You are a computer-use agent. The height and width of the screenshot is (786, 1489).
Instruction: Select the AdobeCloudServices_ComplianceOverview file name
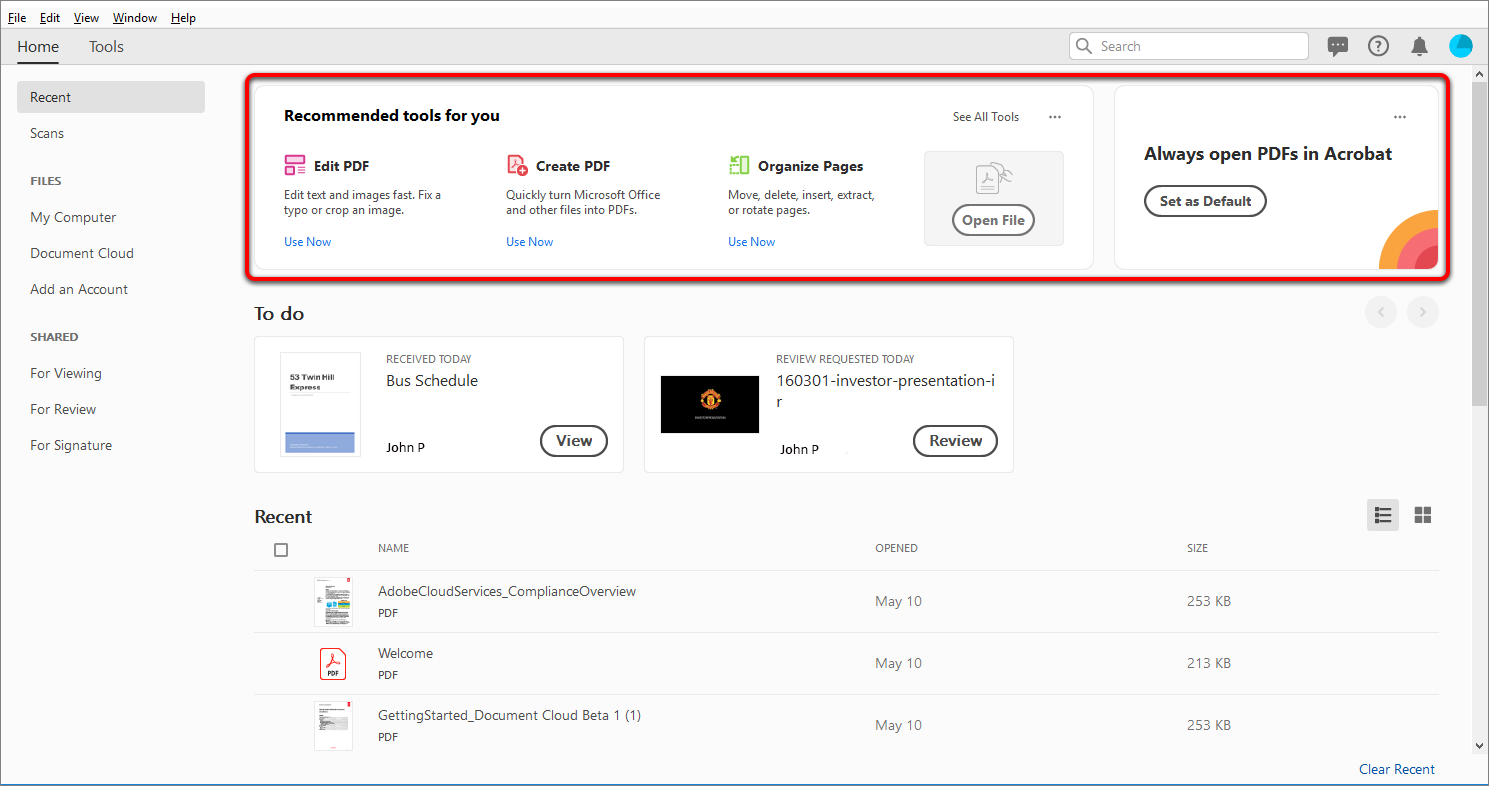507,591
